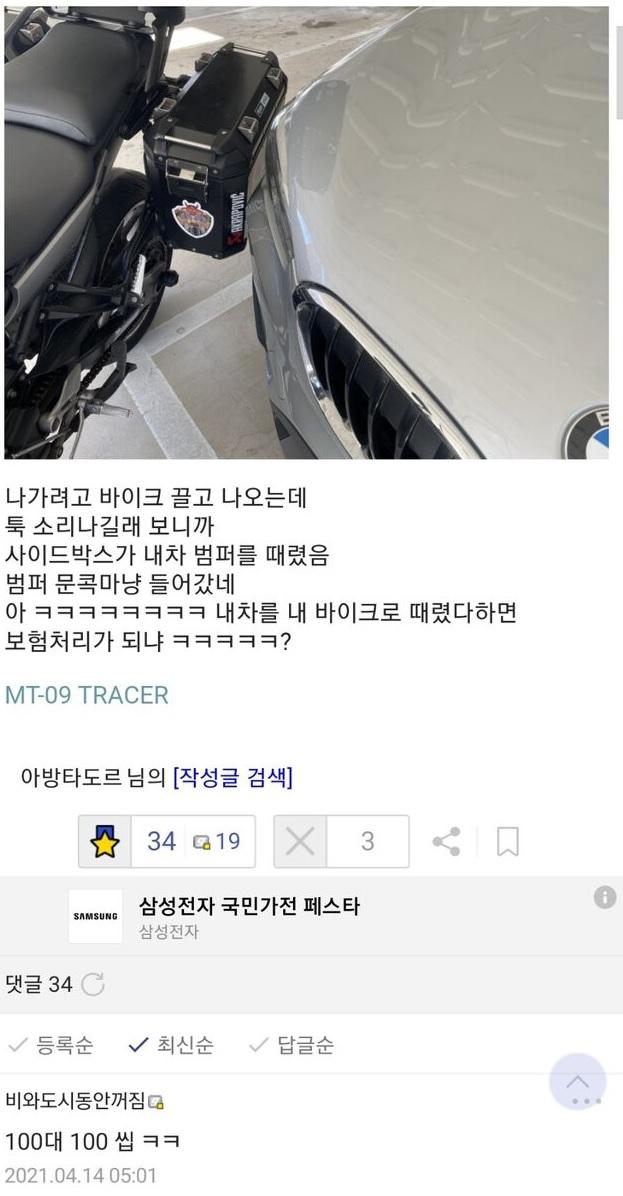
Task: Refresh comments with the circular arrow icon
Action: pos(93,985)
